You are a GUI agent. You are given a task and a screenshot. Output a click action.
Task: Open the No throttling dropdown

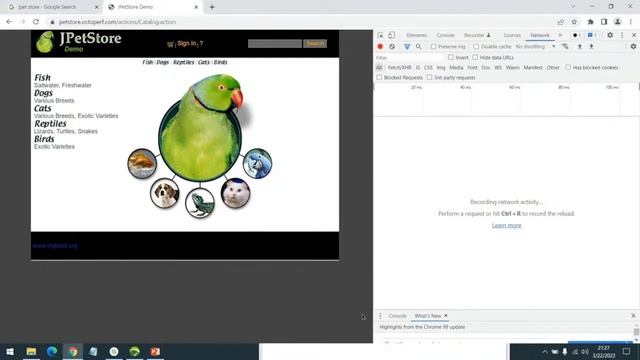point(535,47)
